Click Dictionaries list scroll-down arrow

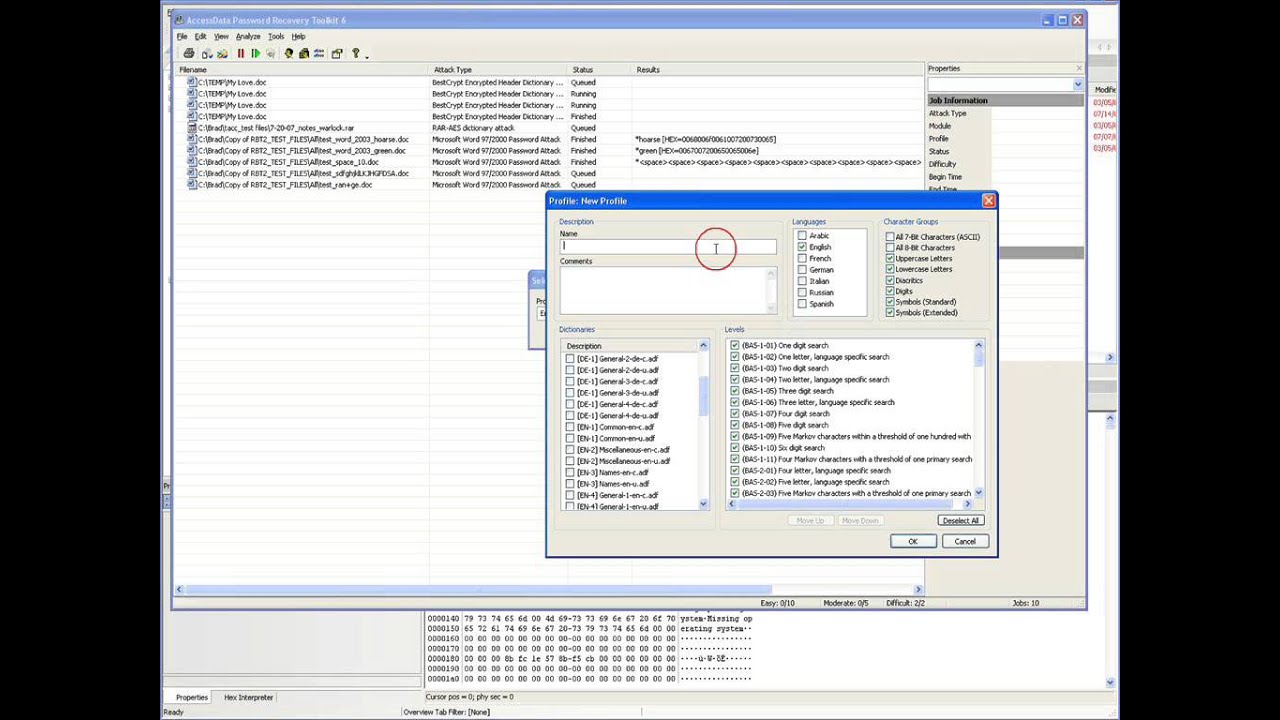(703, 504)
